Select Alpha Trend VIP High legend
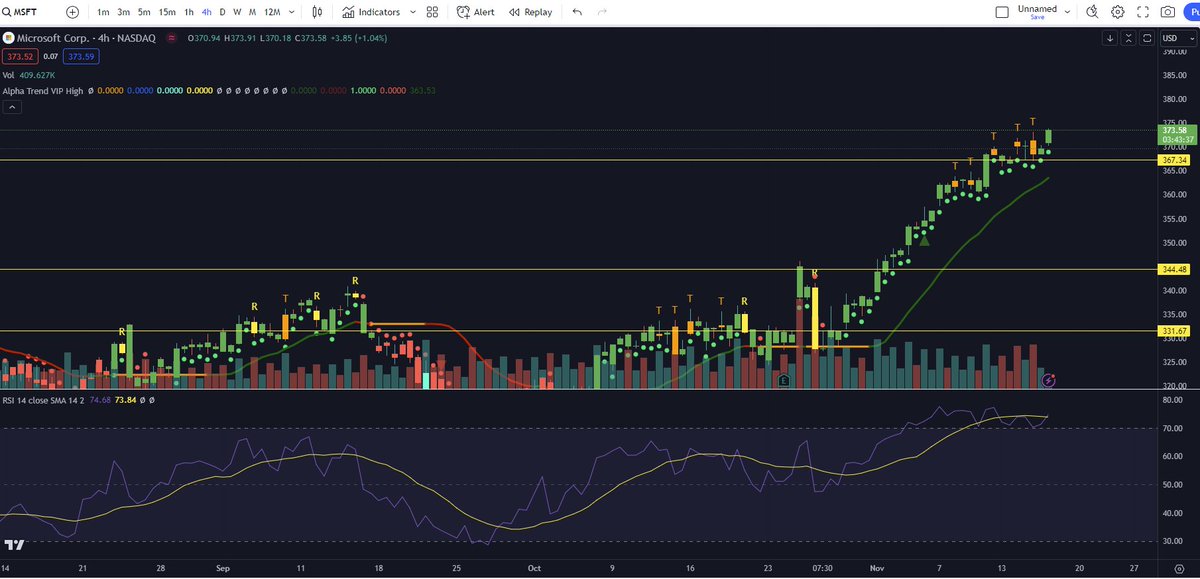This screenshot has height=579, width=1200. [43, 90]
